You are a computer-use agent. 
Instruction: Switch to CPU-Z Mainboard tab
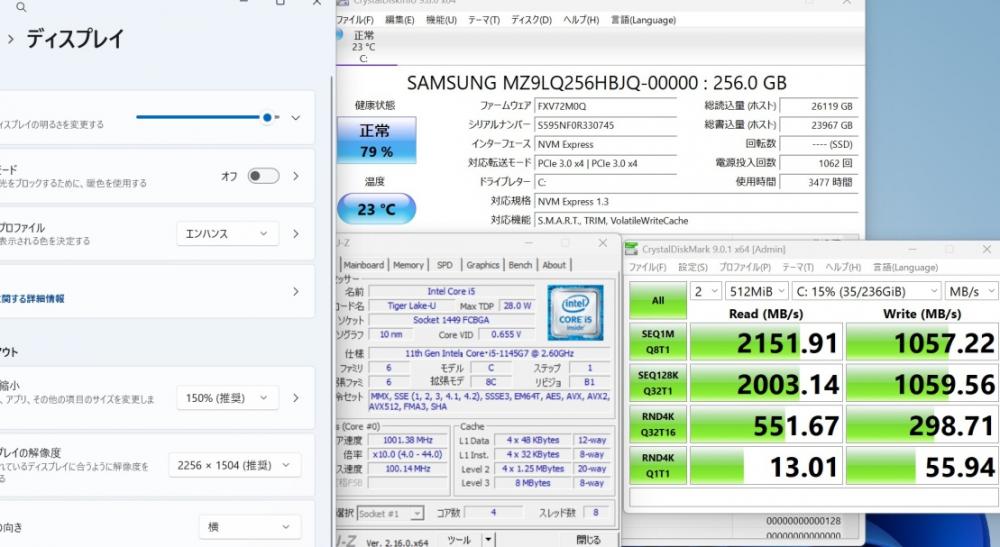[364, 265]
